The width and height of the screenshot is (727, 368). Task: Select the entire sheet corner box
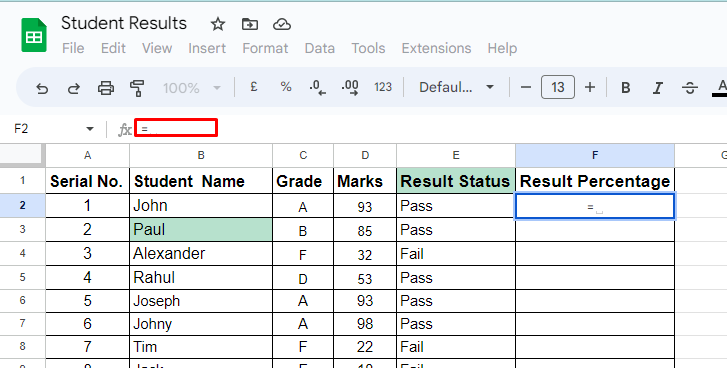pyautogui.click(x=22, y=155)
